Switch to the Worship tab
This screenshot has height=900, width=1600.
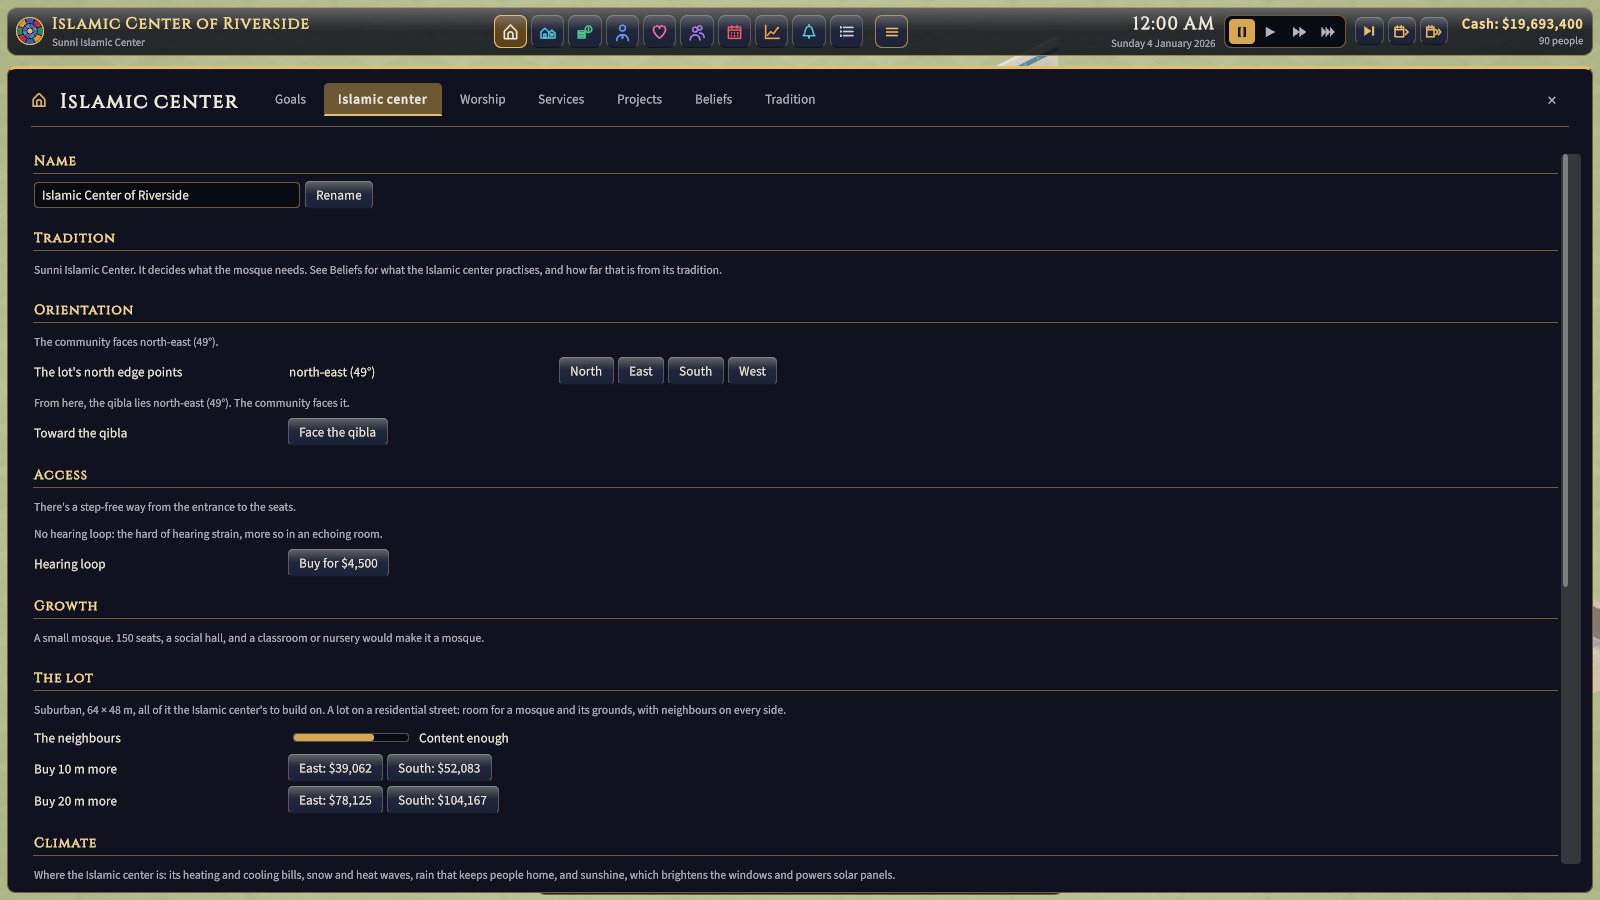pyautogui.click(x=482, y=99)
